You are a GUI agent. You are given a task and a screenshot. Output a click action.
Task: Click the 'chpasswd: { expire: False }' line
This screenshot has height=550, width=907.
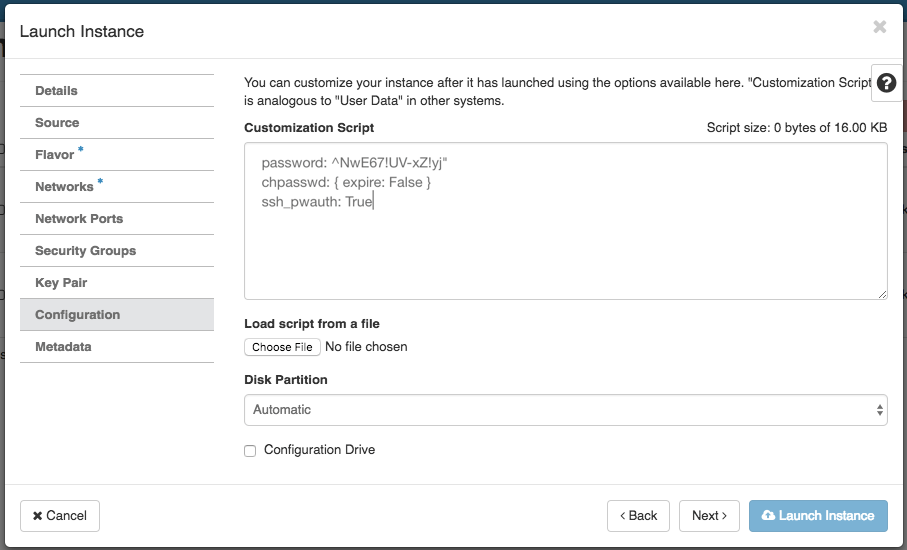346,182
